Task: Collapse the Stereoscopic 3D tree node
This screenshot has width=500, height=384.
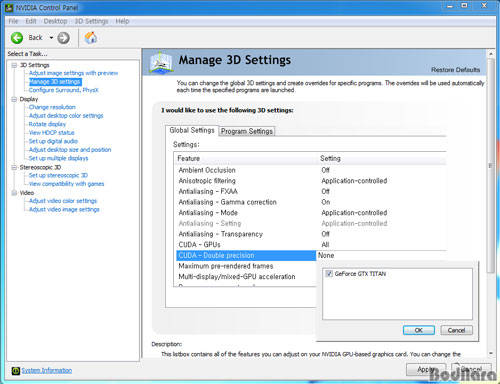Action: [14, 167]
